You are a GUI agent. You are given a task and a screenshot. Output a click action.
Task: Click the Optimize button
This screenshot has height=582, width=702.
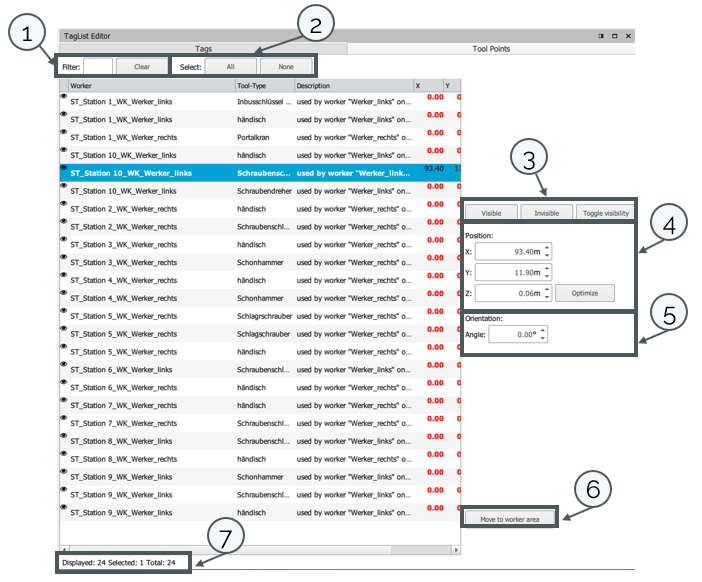[585, 293]
